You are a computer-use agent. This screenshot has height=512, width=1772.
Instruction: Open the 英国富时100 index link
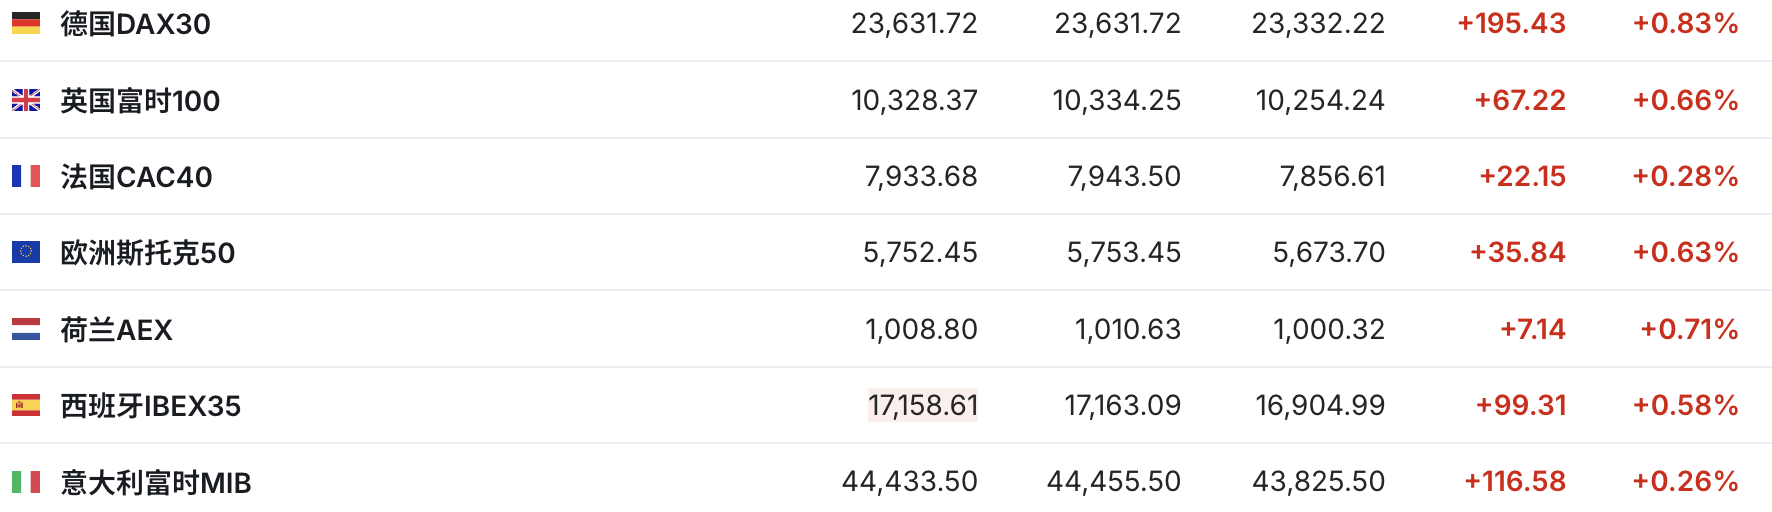point(140,101)
